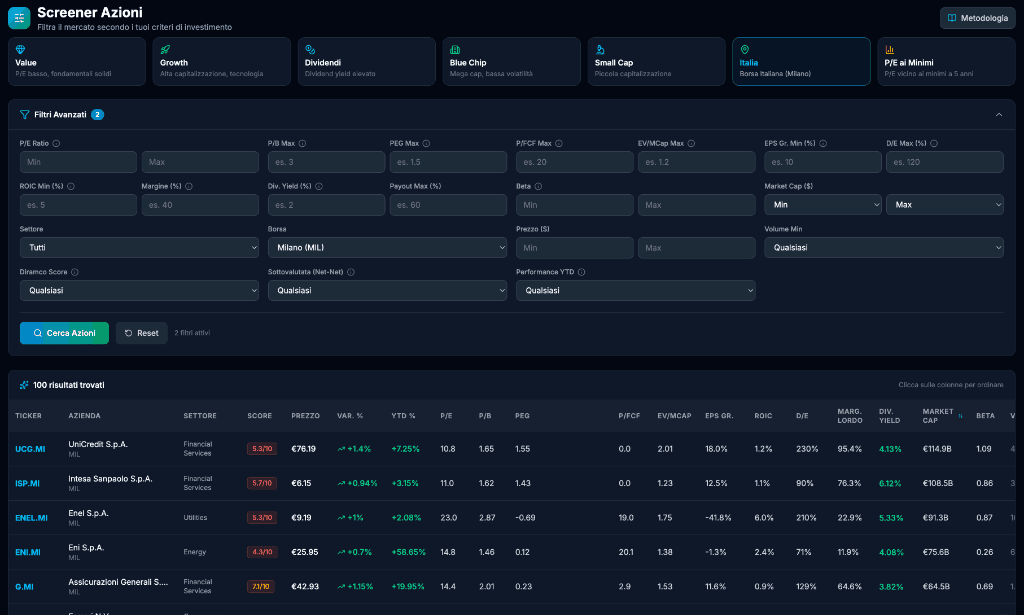
Task: Open the Diramco Score dropdown
Action: point(139,291)
